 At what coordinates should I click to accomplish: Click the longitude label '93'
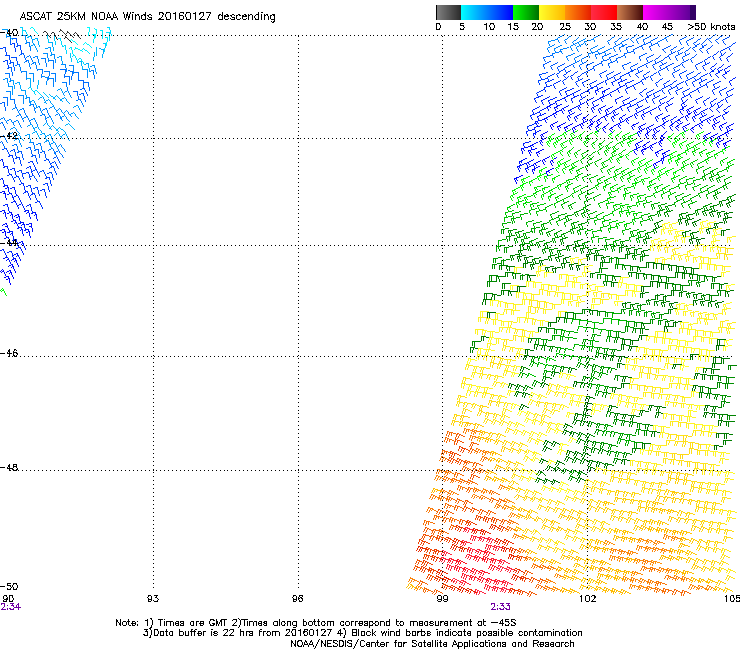point(152,599)
